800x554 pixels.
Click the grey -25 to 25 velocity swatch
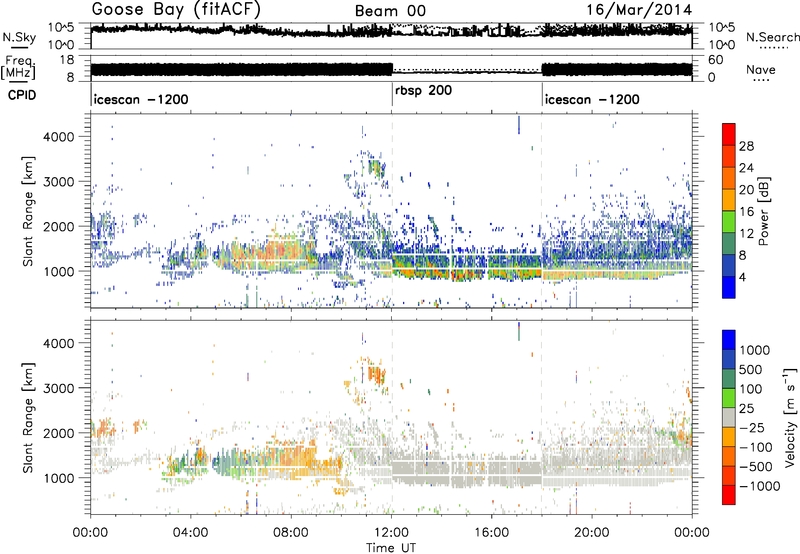[x=729, y=418]
